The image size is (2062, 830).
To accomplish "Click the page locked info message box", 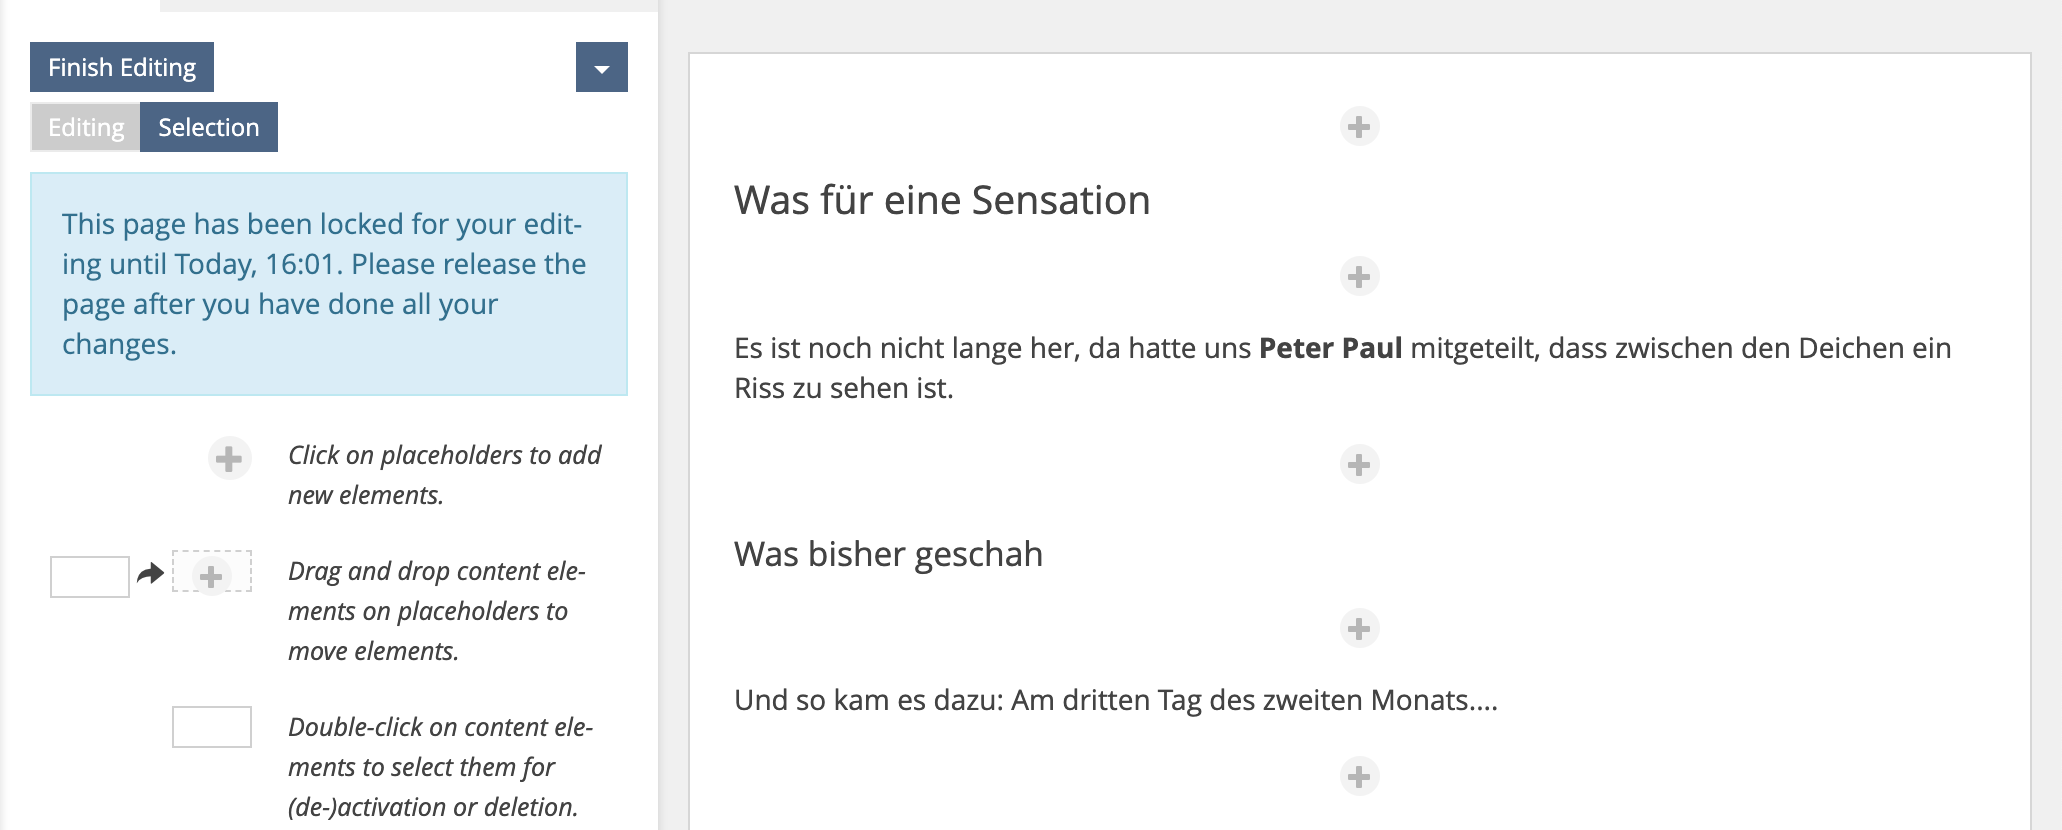I will tap(329, 284).
